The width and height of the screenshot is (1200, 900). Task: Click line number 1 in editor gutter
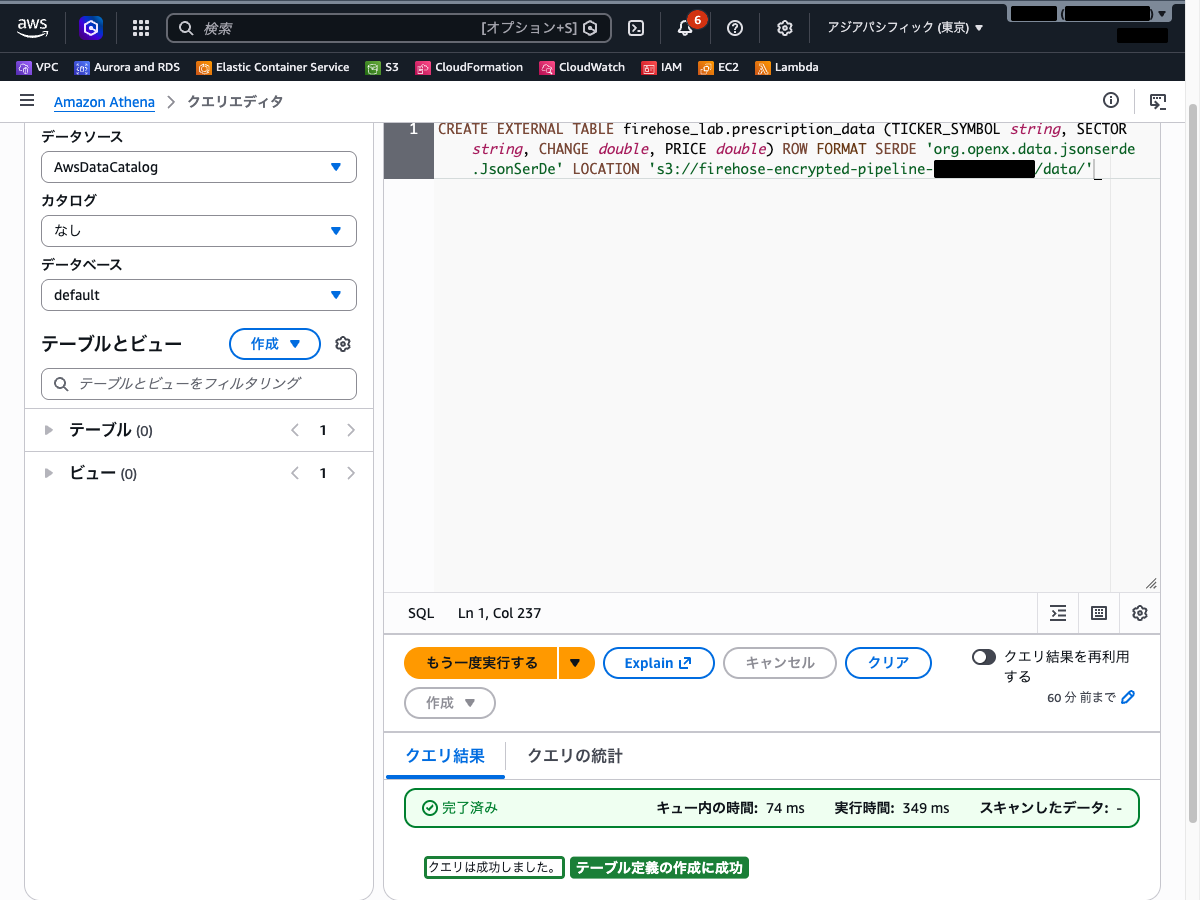[x=413, y=129]
